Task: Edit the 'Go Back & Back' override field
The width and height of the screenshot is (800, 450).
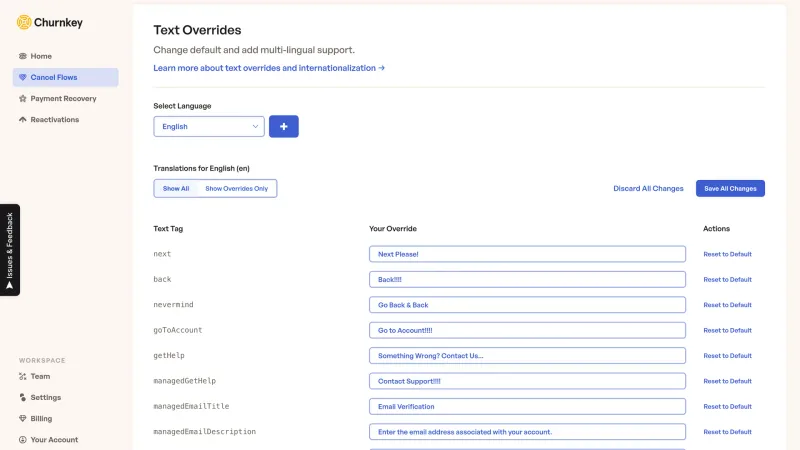Action: pyautogui.click(x=527, y=305)
